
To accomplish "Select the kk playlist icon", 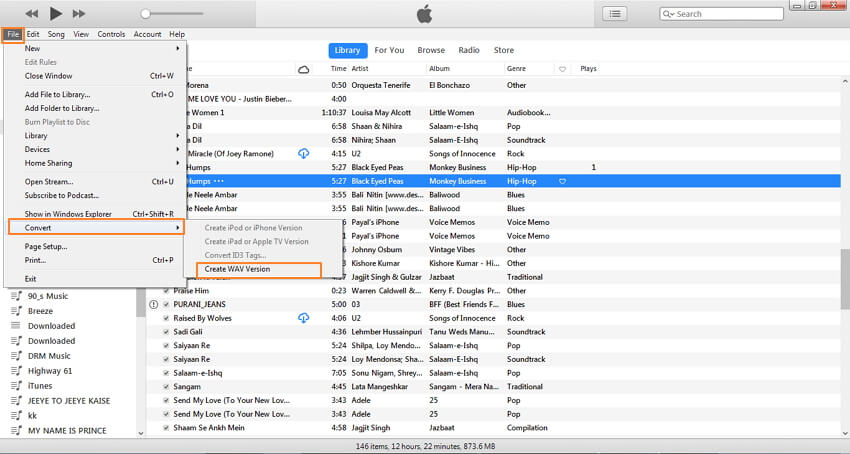I will [x=17, y=415].
